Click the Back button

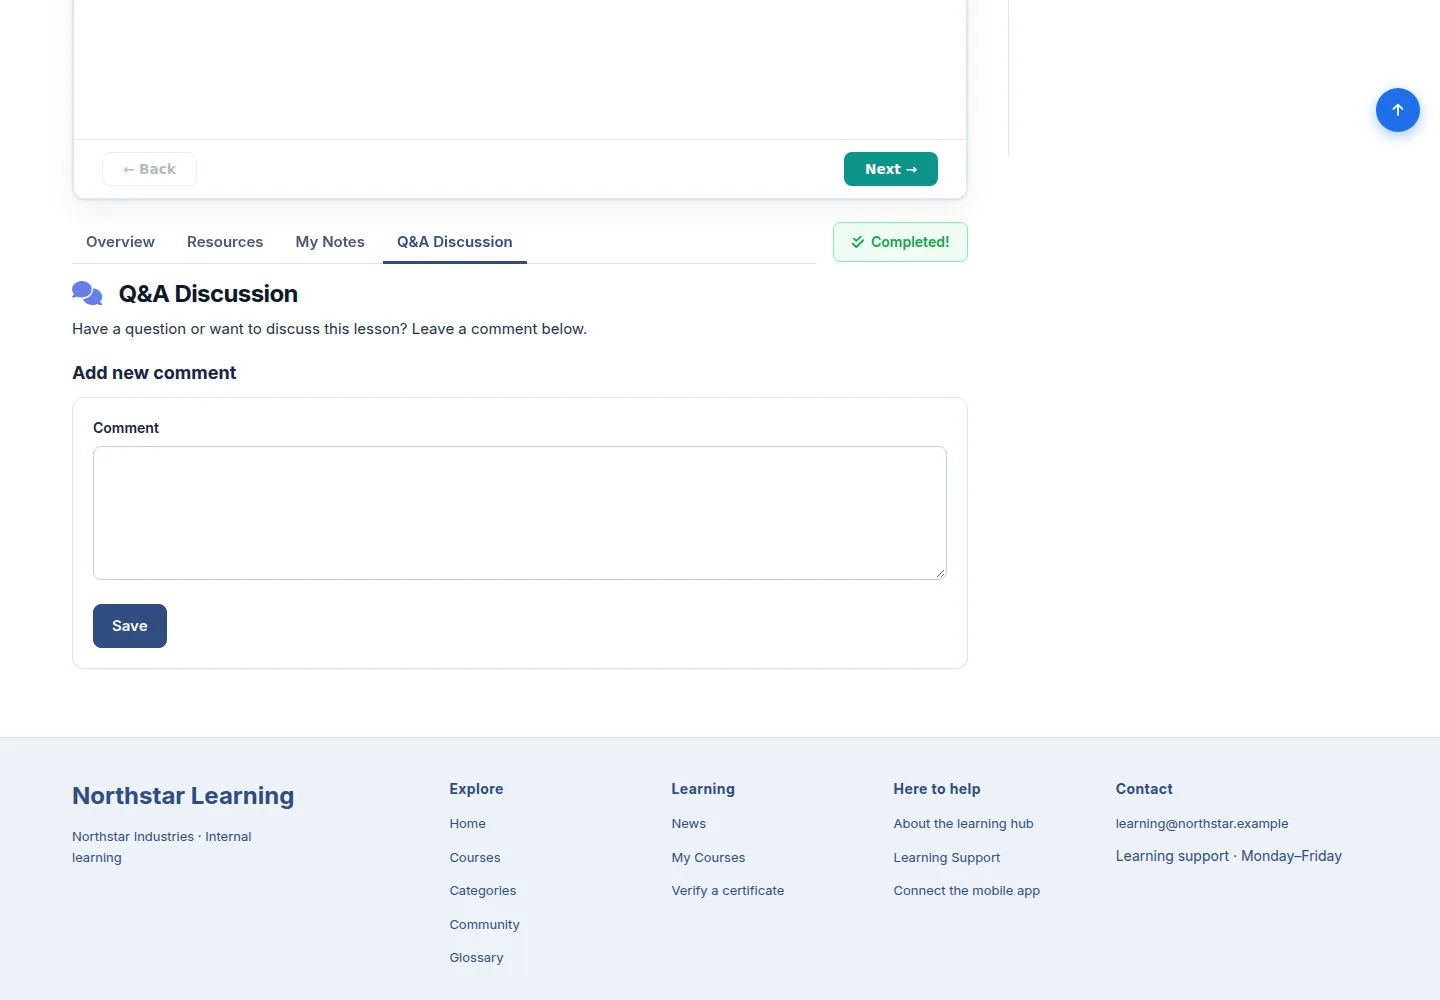(x=149, y=169)
